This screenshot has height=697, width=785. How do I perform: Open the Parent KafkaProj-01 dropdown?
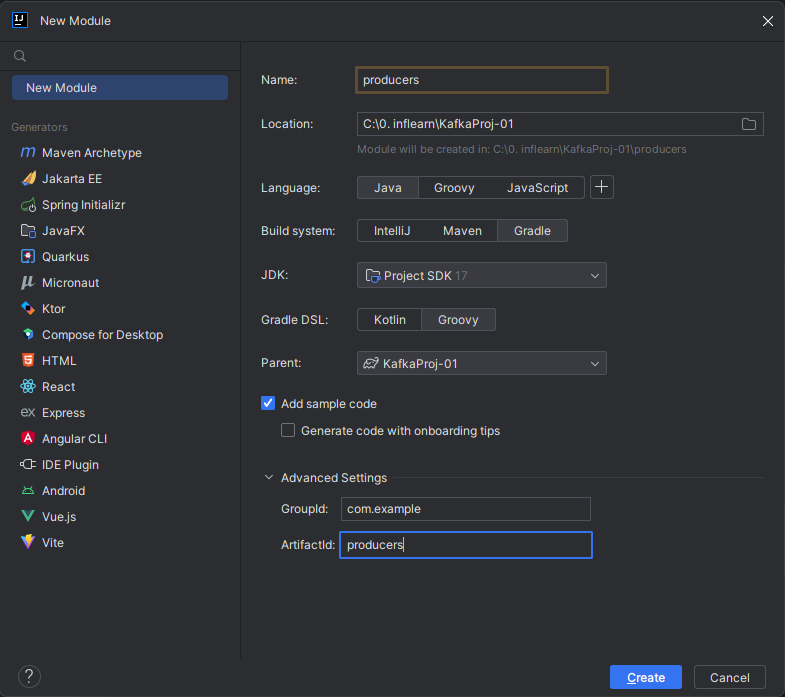click(482, 364)
